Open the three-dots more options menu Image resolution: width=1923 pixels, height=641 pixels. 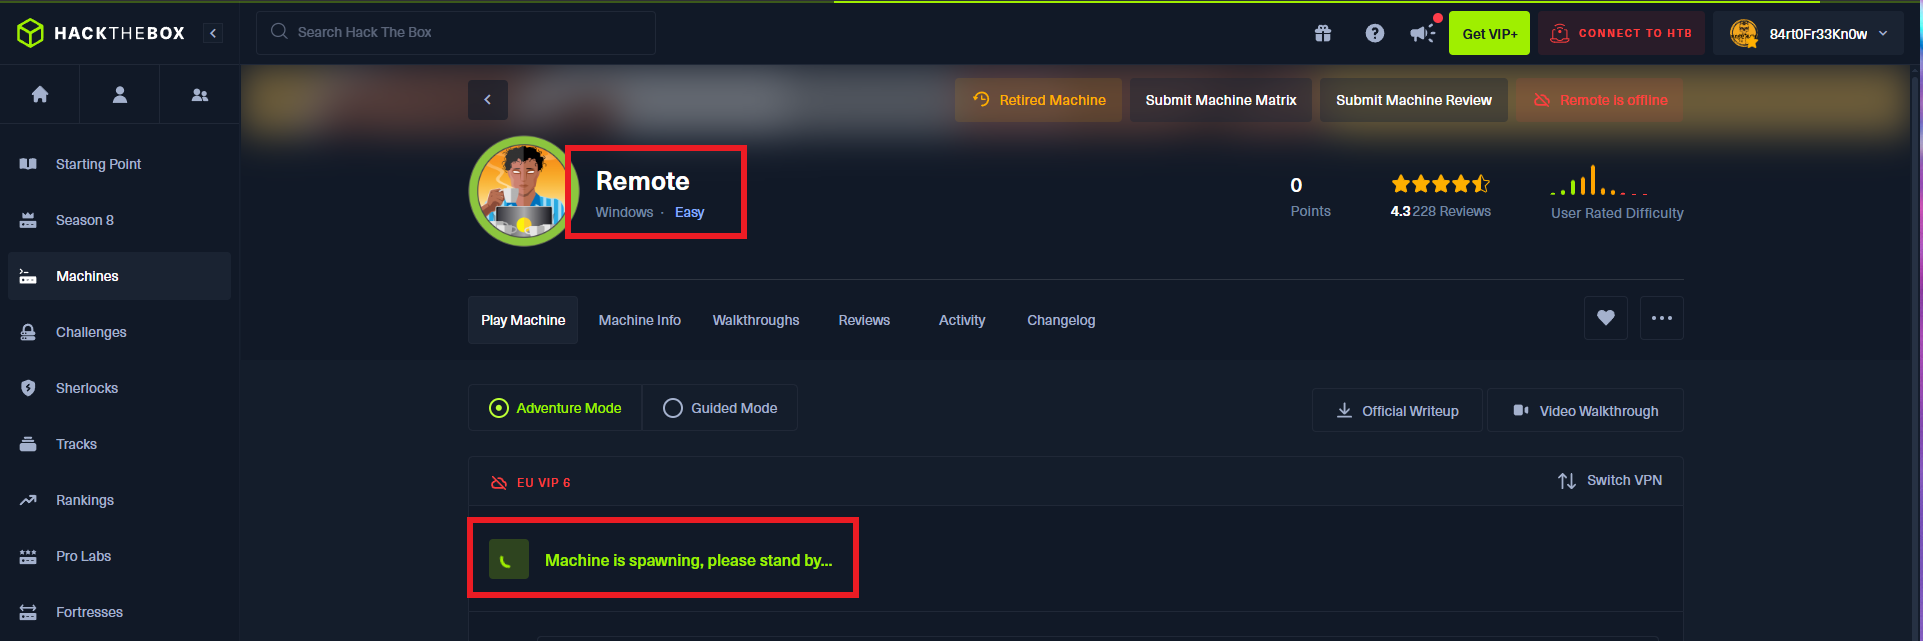pos(1662,318)
